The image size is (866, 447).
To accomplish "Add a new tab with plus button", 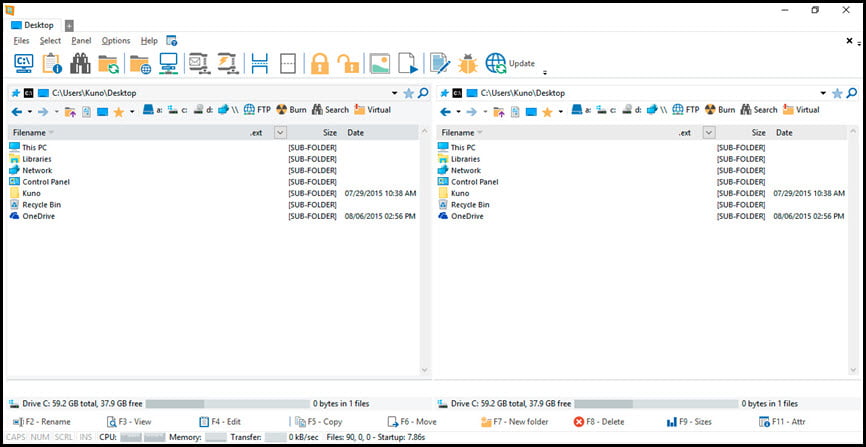I will (69, 25).
